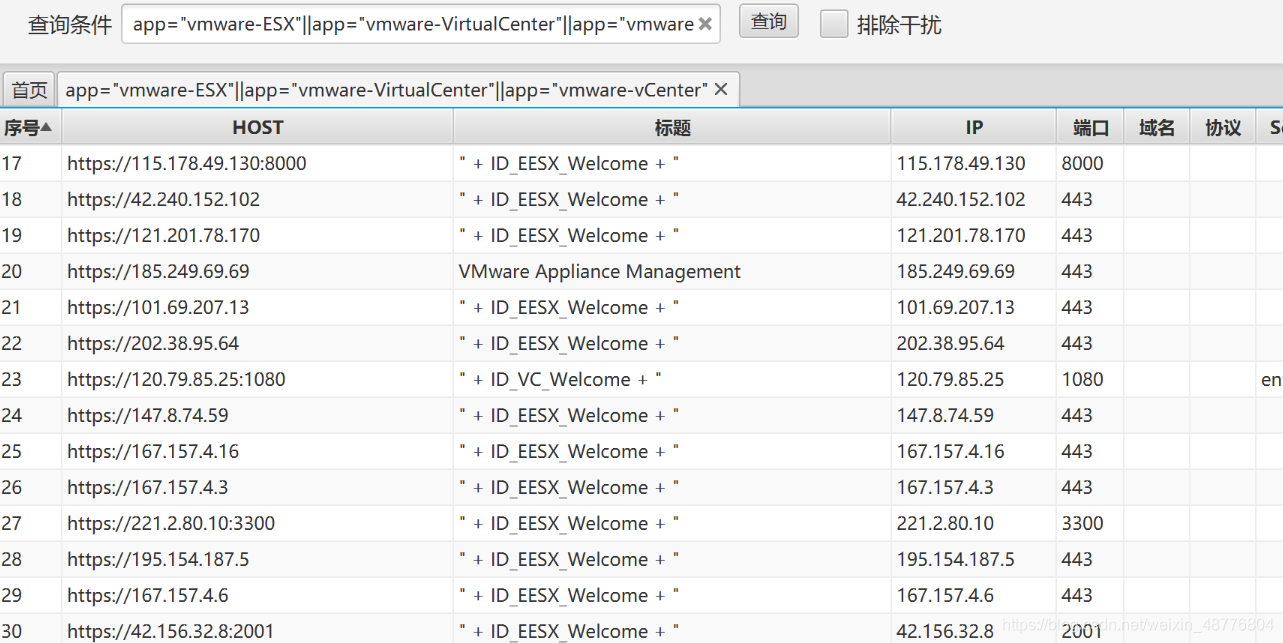1283x643 pixels.
Task: Sort table by HOST column header
Action: point(257,127)
